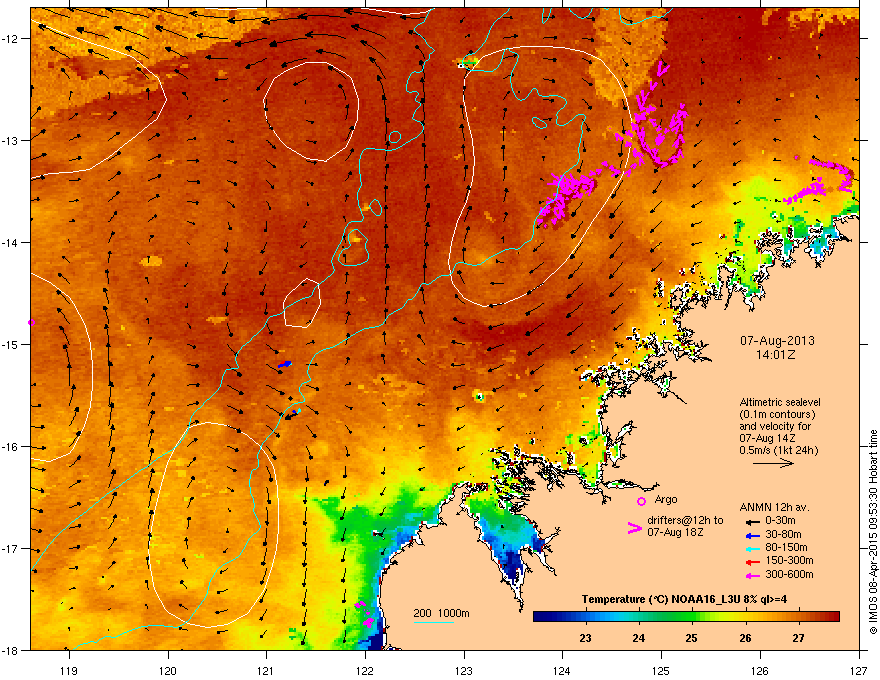Click the latitude axis label '-16'
This screenshot has width=880, height=680.
click(10, 447)
